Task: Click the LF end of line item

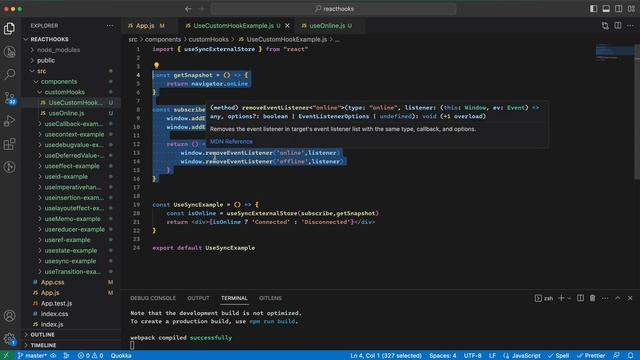Action: click(492, 356)
